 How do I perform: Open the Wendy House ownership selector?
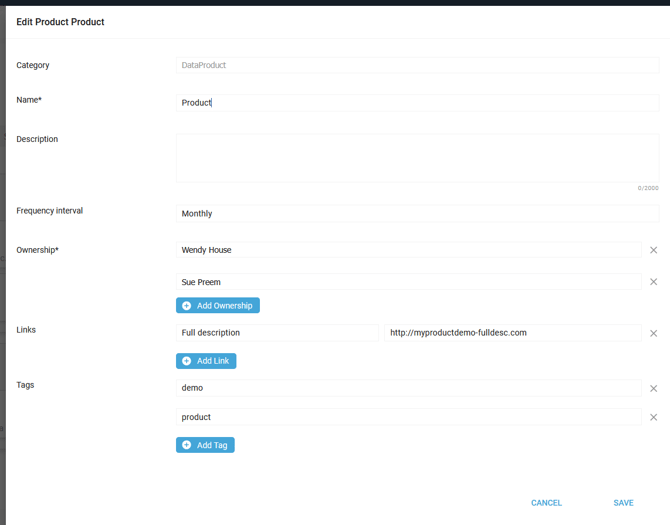coord(408,250)
